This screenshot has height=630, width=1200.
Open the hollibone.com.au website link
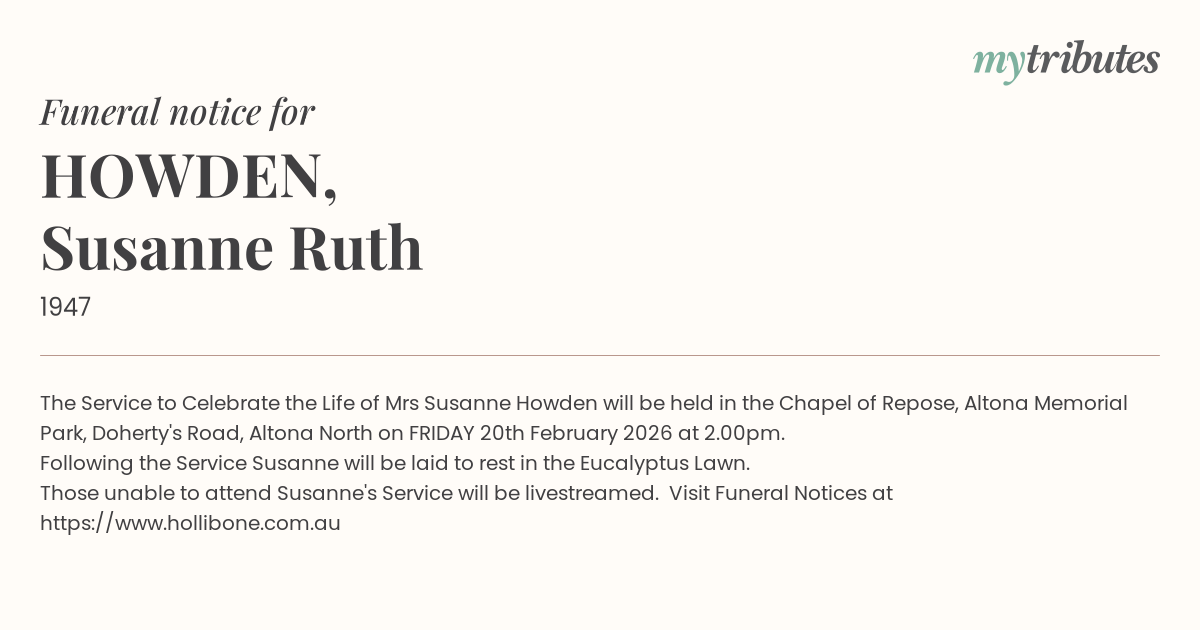coord(190,523)
